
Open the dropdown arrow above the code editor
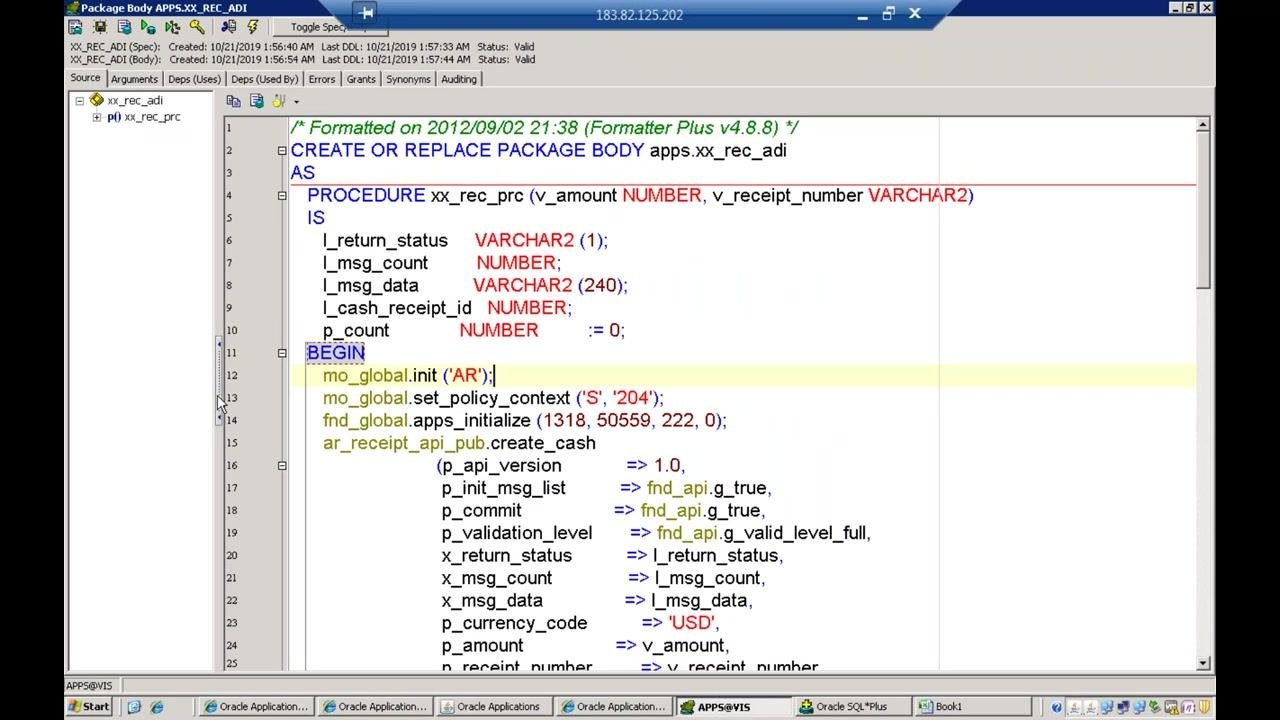click(296, 102)
